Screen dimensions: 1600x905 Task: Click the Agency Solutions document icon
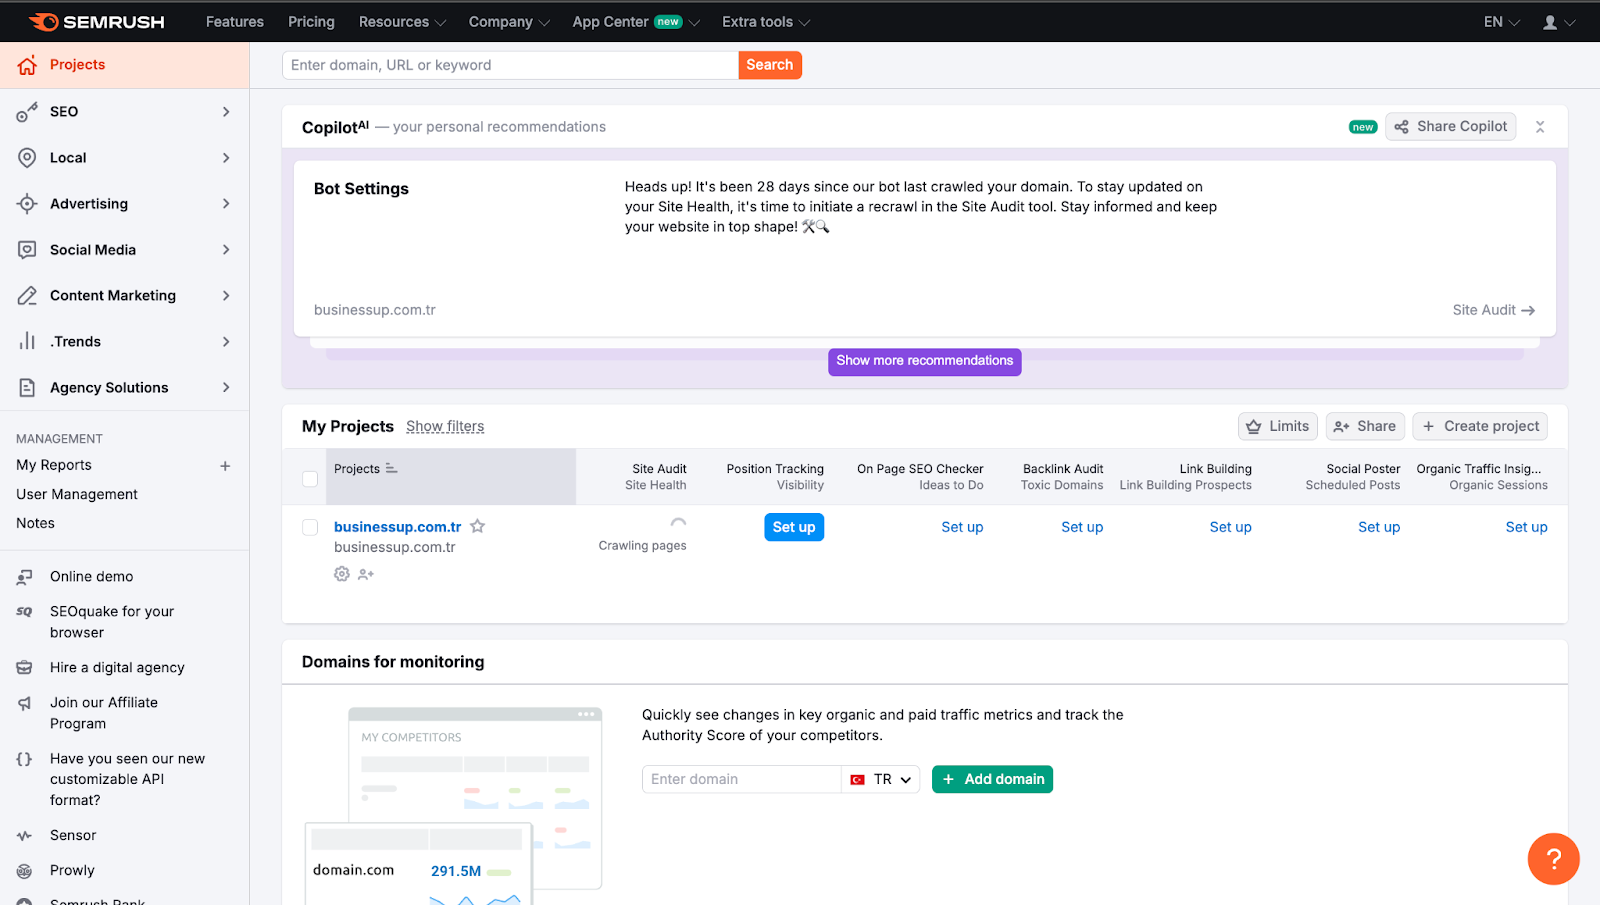(x=27, y=388)
